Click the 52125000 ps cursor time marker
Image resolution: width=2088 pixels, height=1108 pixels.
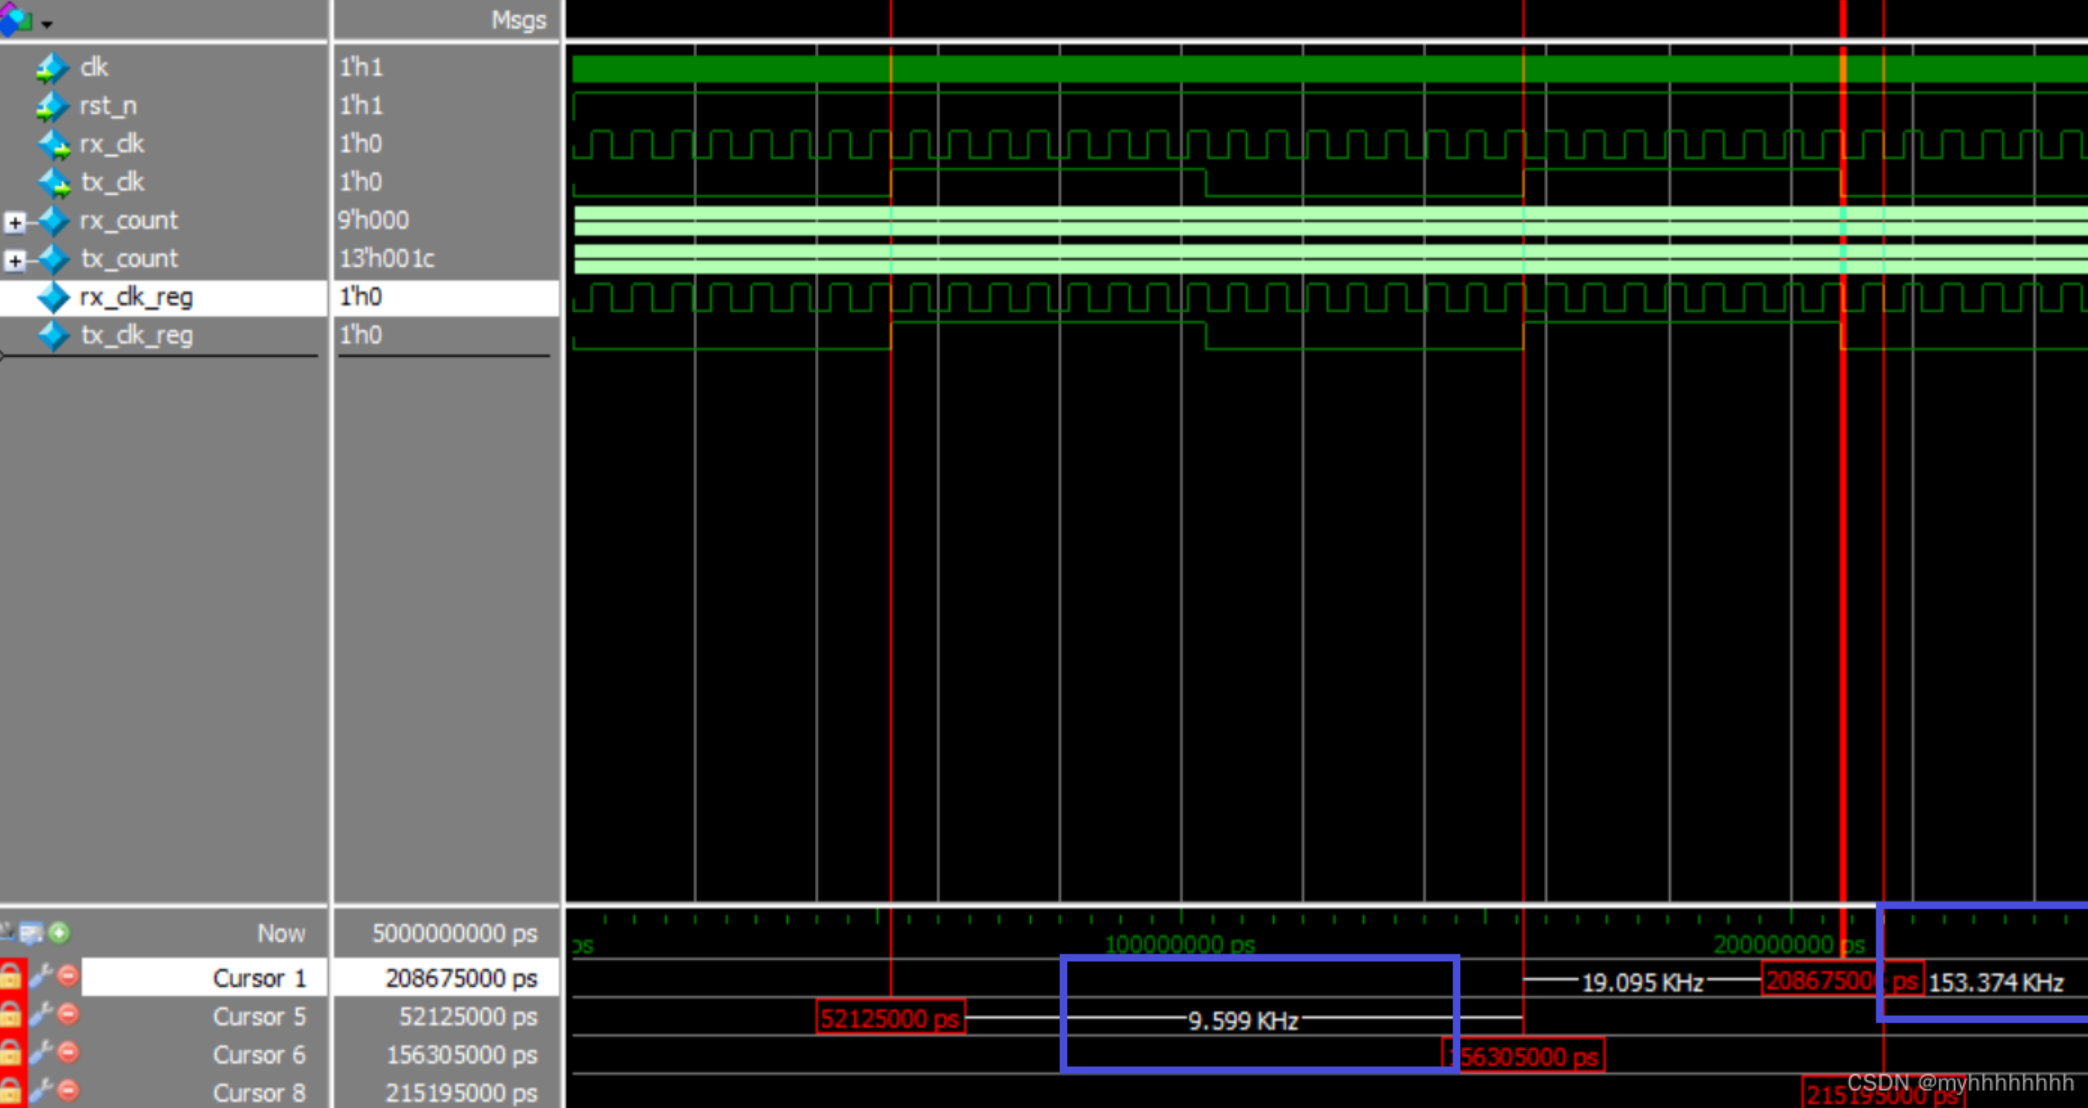point(889,1018)
